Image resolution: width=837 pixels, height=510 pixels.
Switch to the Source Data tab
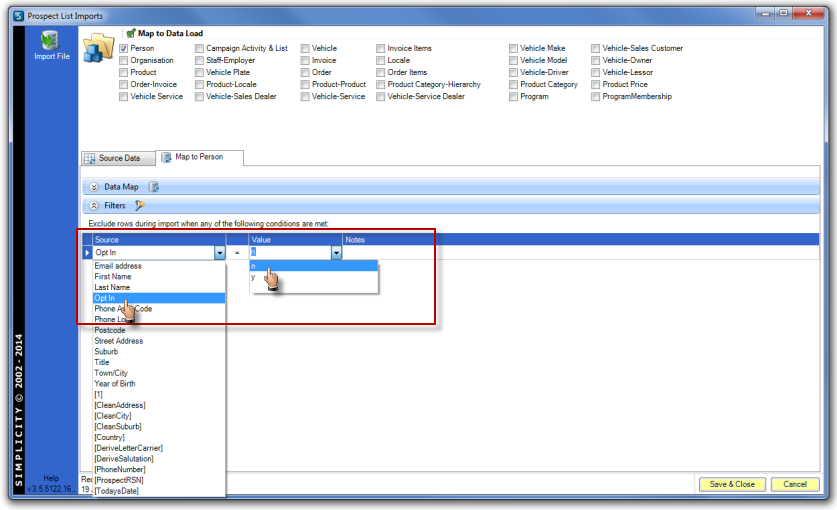point(118,158)
